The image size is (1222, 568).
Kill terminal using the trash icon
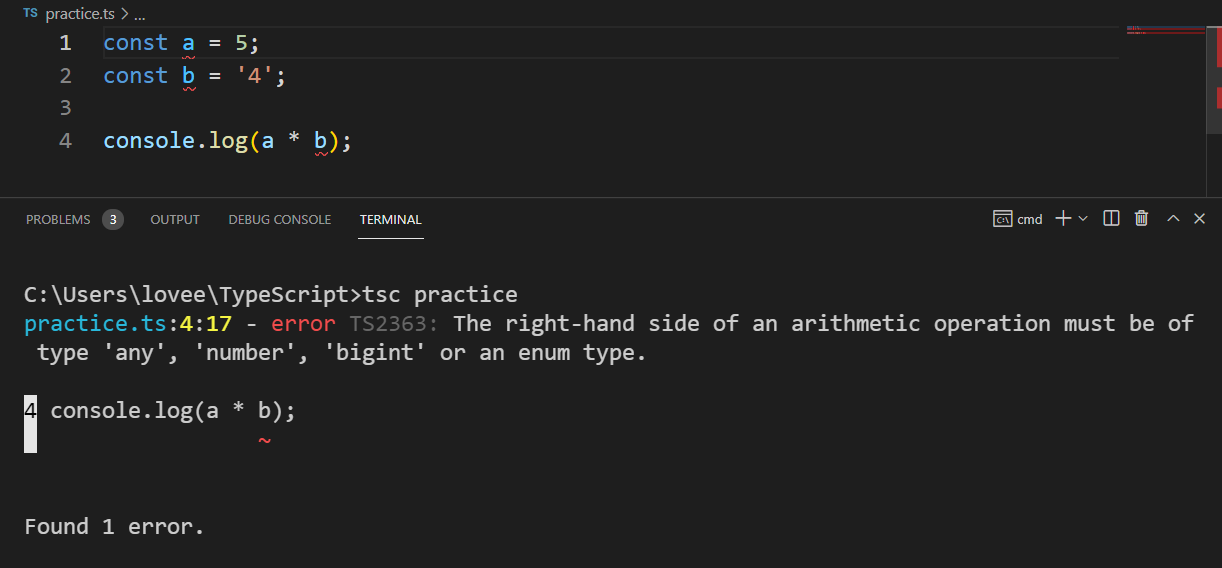pos(1142,218)
